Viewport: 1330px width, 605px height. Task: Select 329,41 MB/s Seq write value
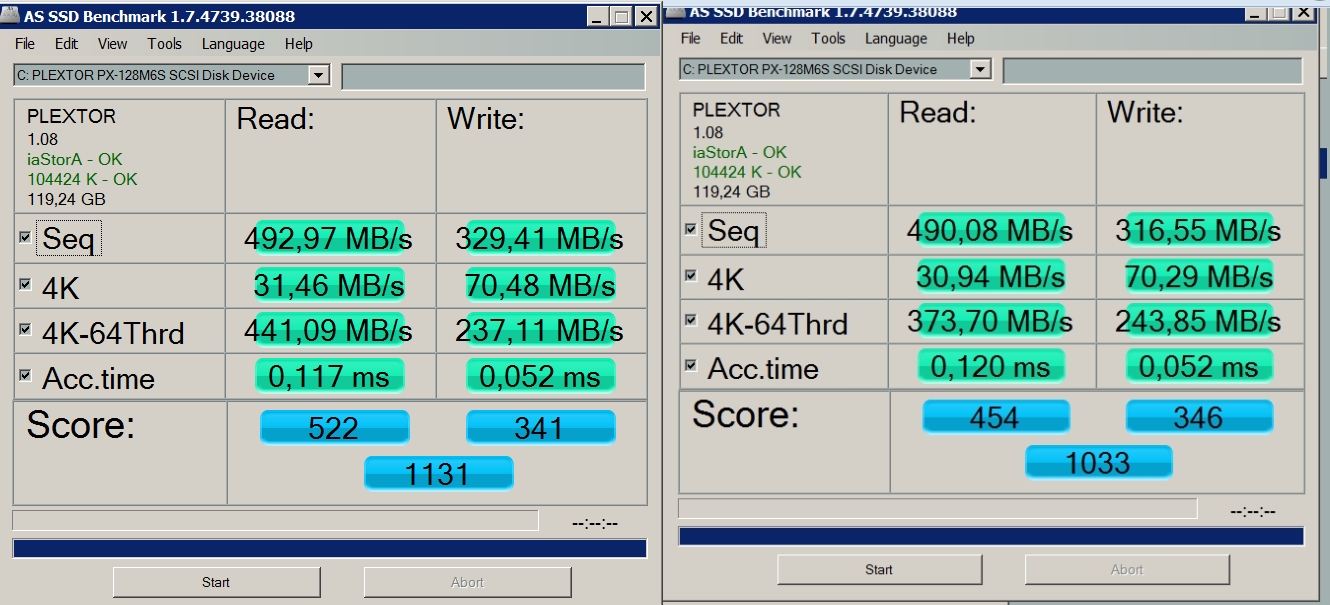(539, 239)
